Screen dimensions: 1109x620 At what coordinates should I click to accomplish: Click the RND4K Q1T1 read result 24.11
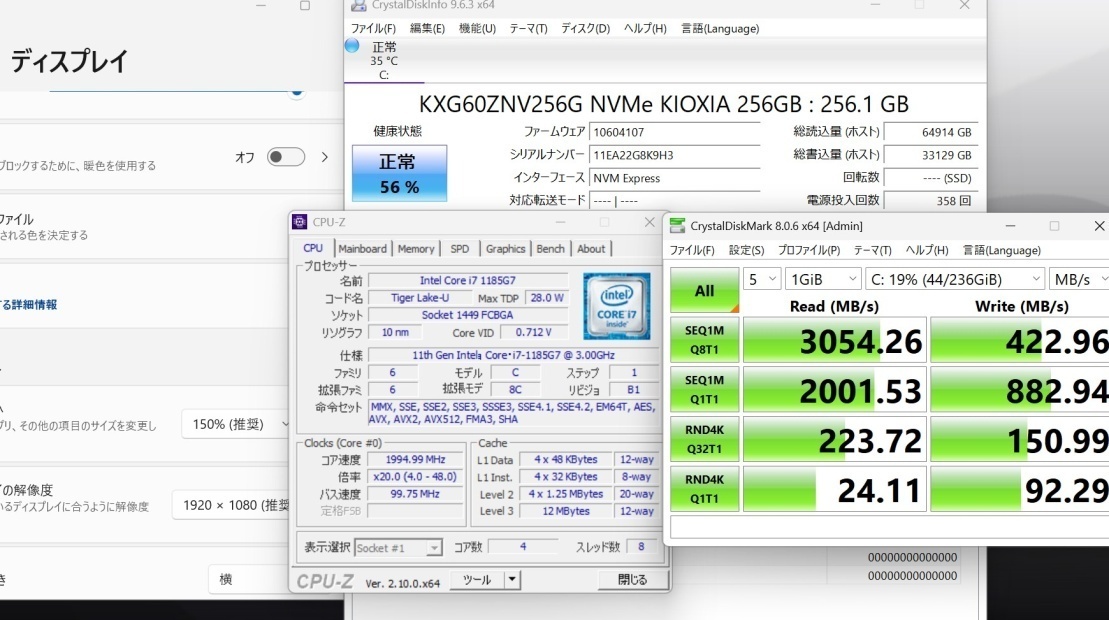tap(835, 489)
